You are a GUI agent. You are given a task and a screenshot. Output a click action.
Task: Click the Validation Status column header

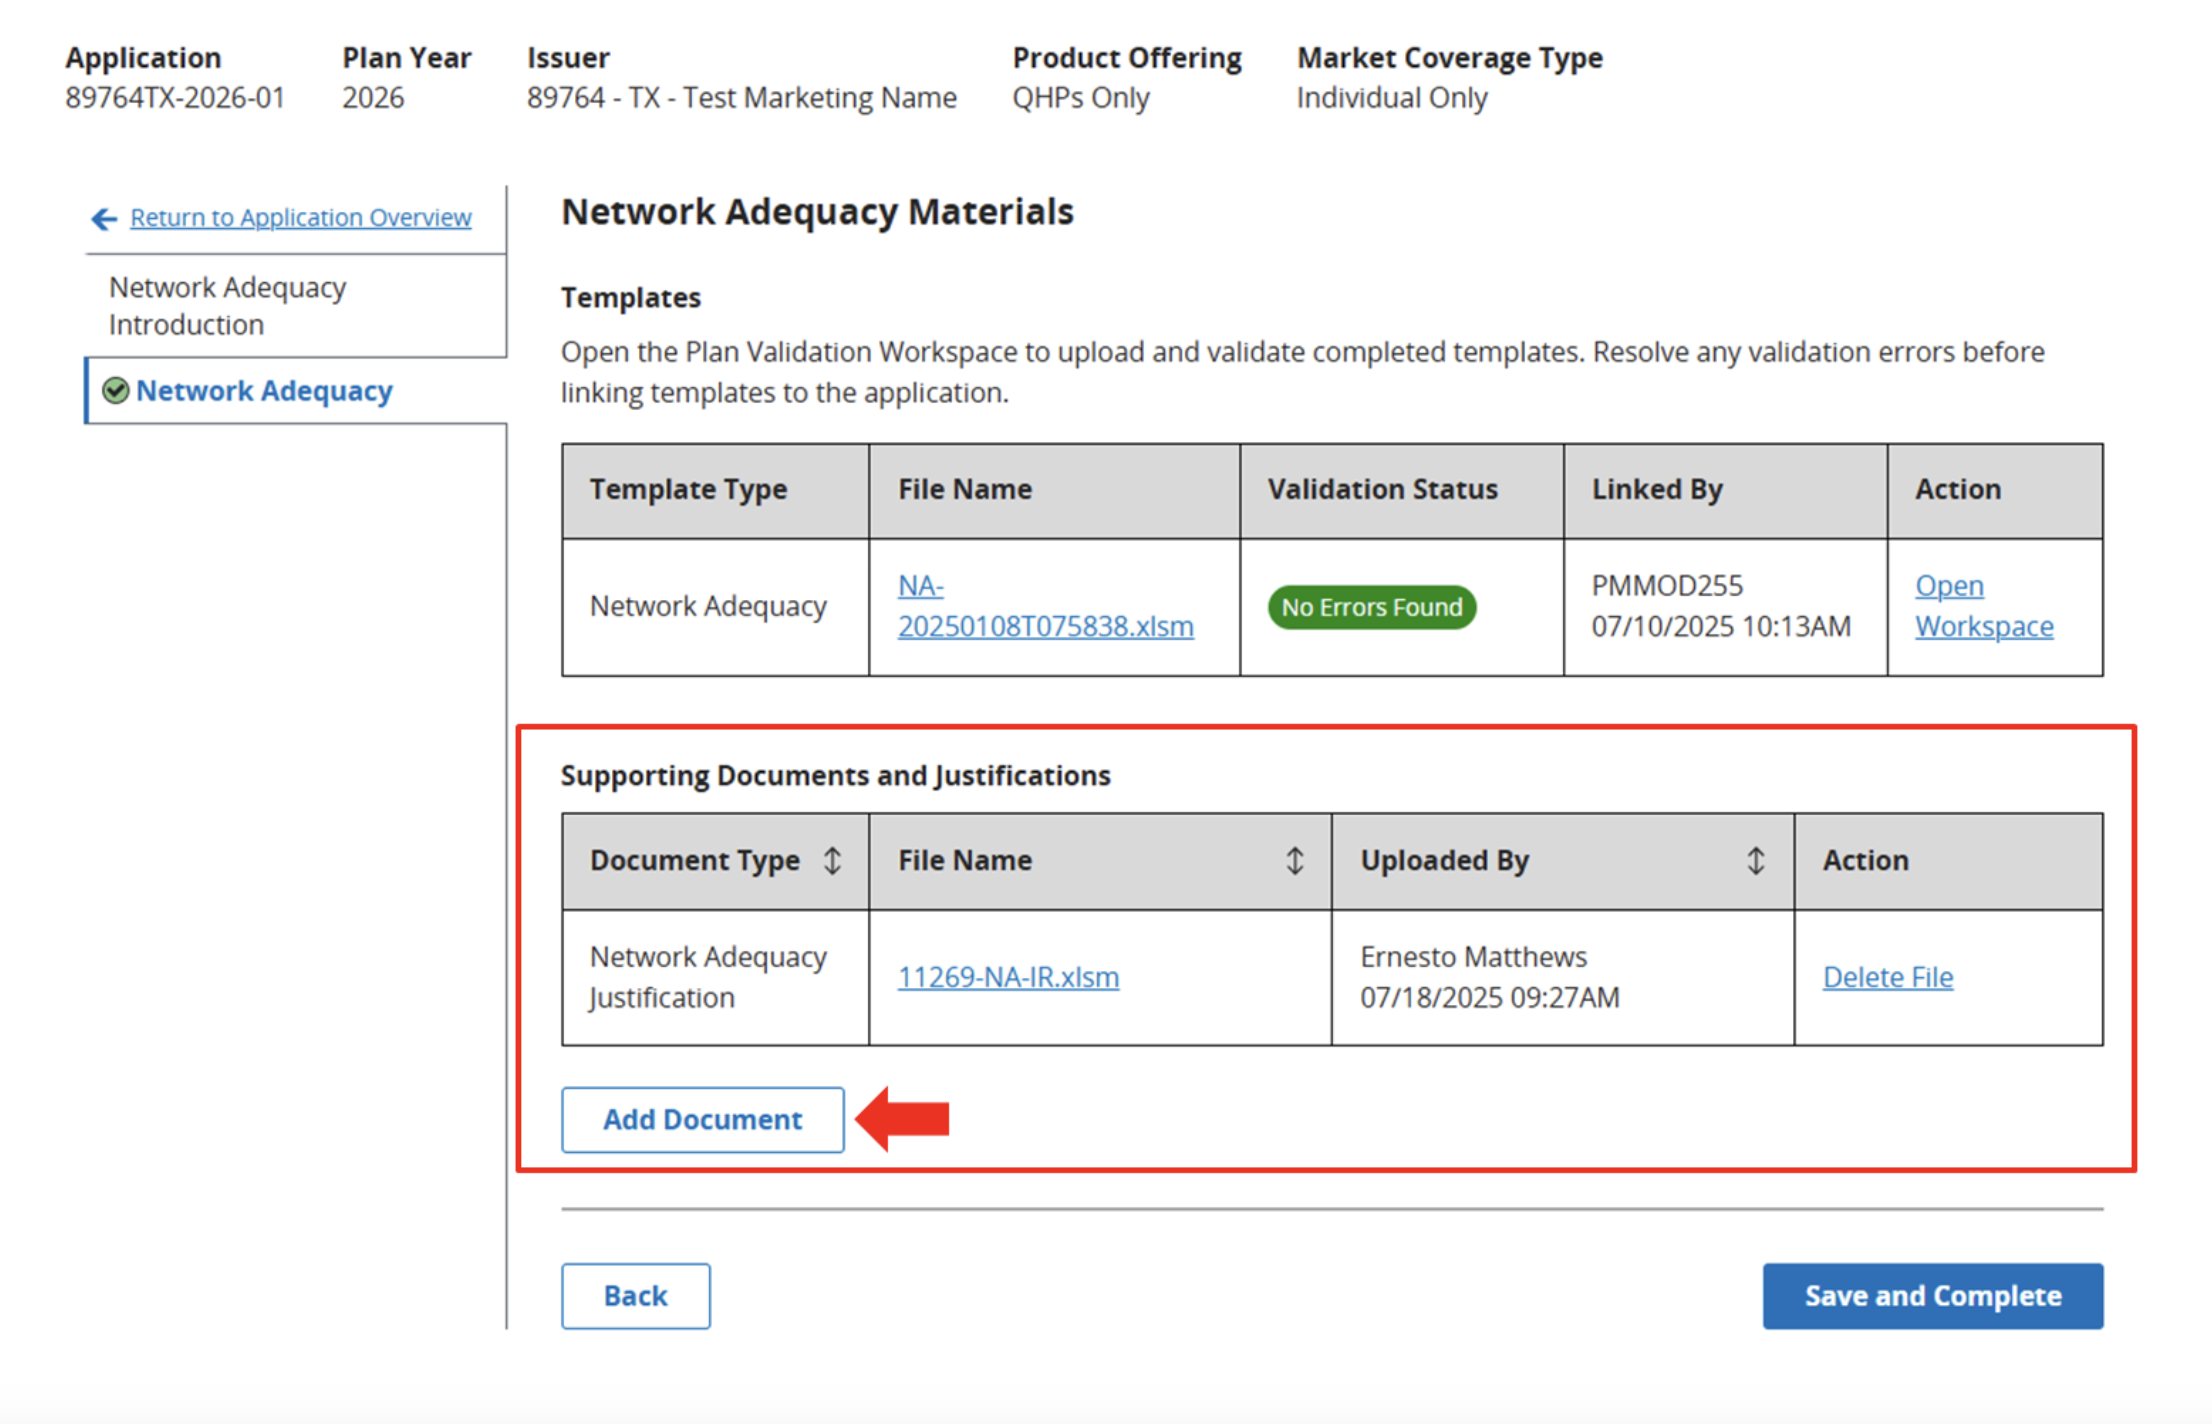(1382, 489)
